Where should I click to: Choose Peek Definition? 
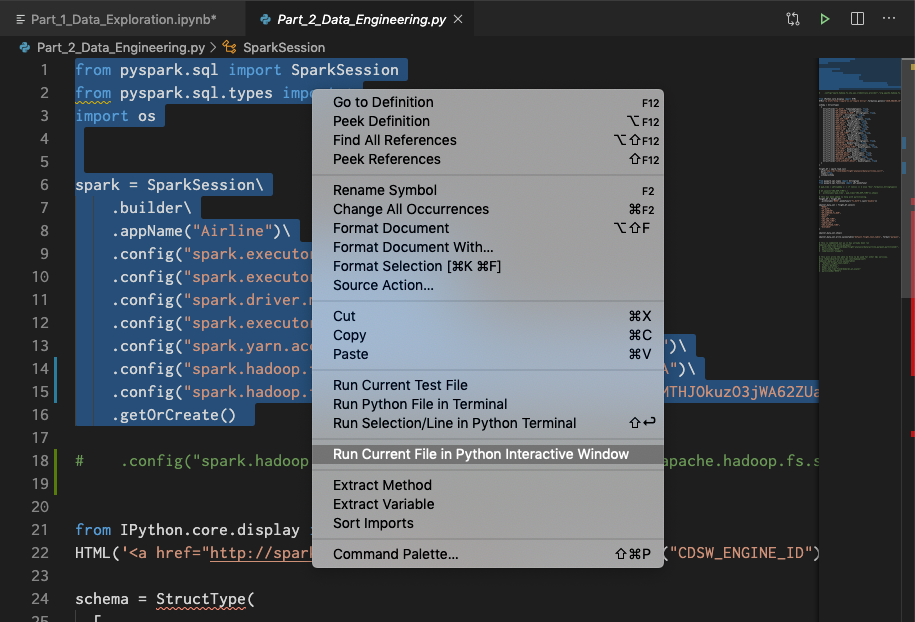[488, 121]
